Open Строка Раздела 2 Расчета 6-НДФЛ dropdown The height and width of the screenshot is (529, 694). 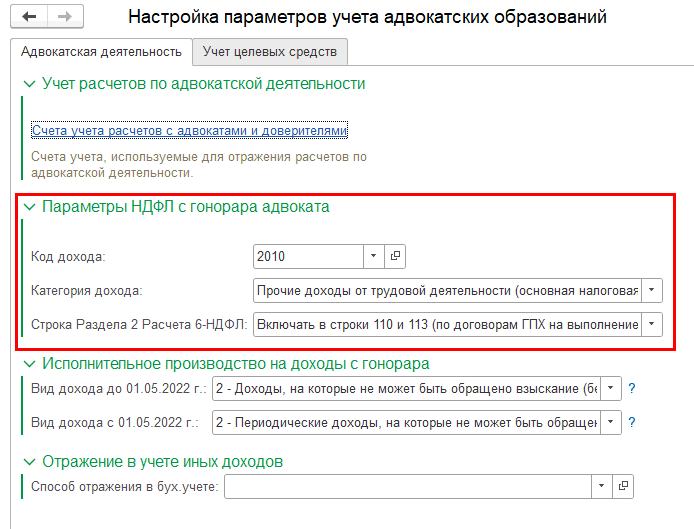[652, 323]
